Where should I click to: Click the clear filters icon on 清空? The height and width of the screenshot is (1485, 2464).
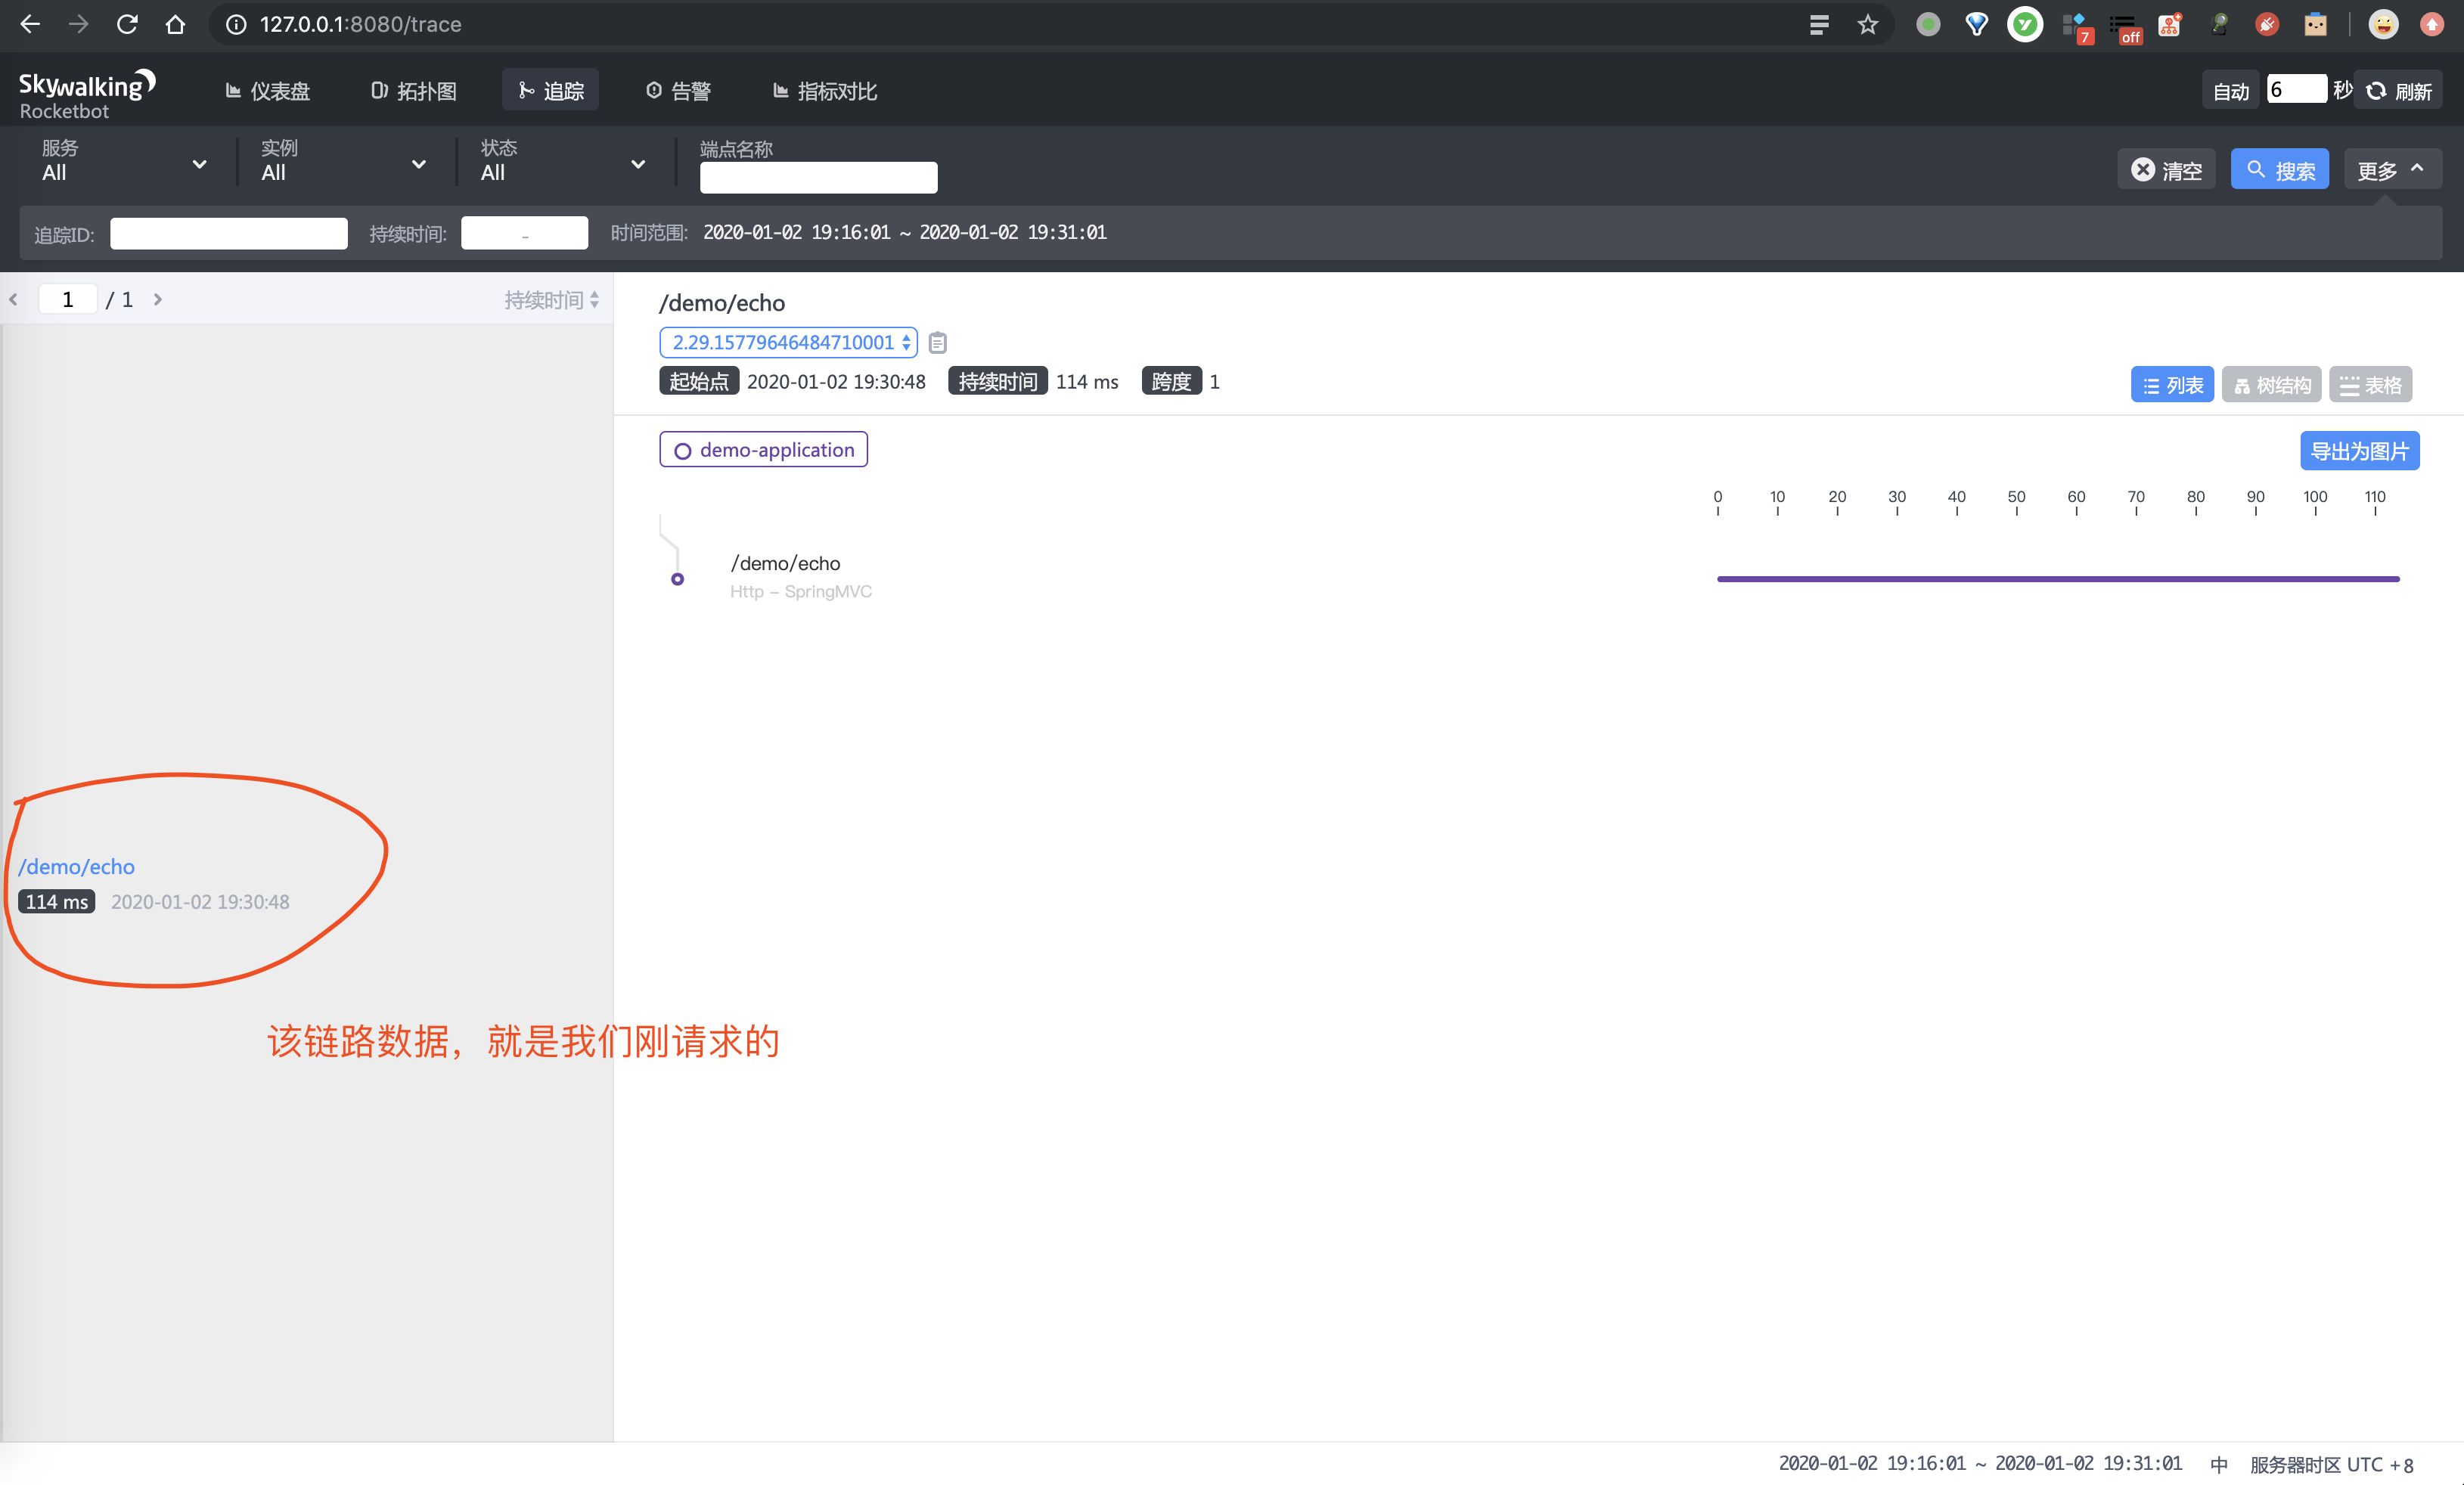point(2144,170)
